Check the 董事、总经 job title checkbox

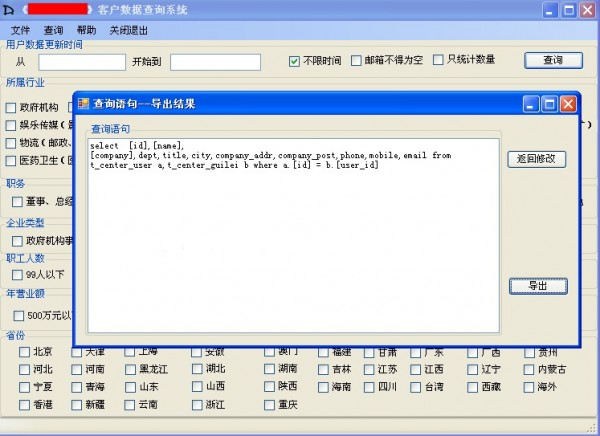click(x=17, y=201)
